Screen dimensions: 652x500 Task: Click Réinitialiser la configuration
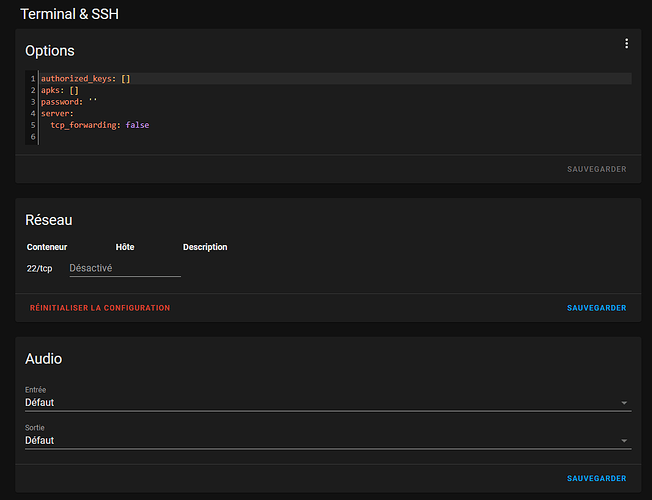point(100,308)
